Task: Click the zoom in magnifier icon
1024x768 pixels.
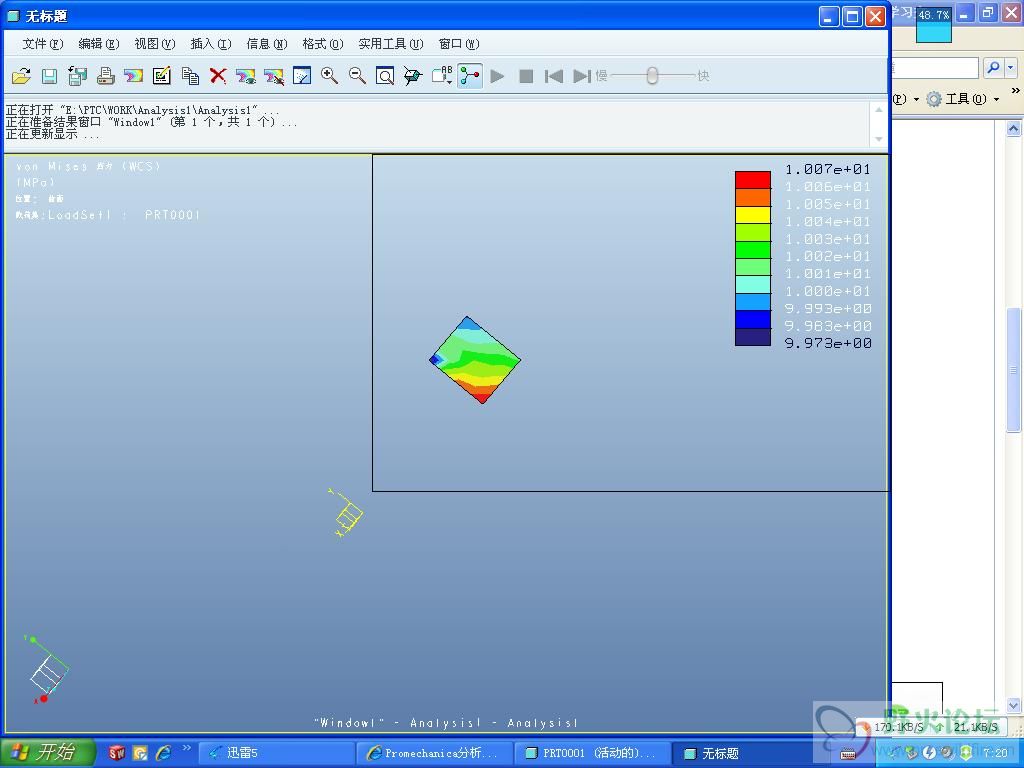Action: 329,76
